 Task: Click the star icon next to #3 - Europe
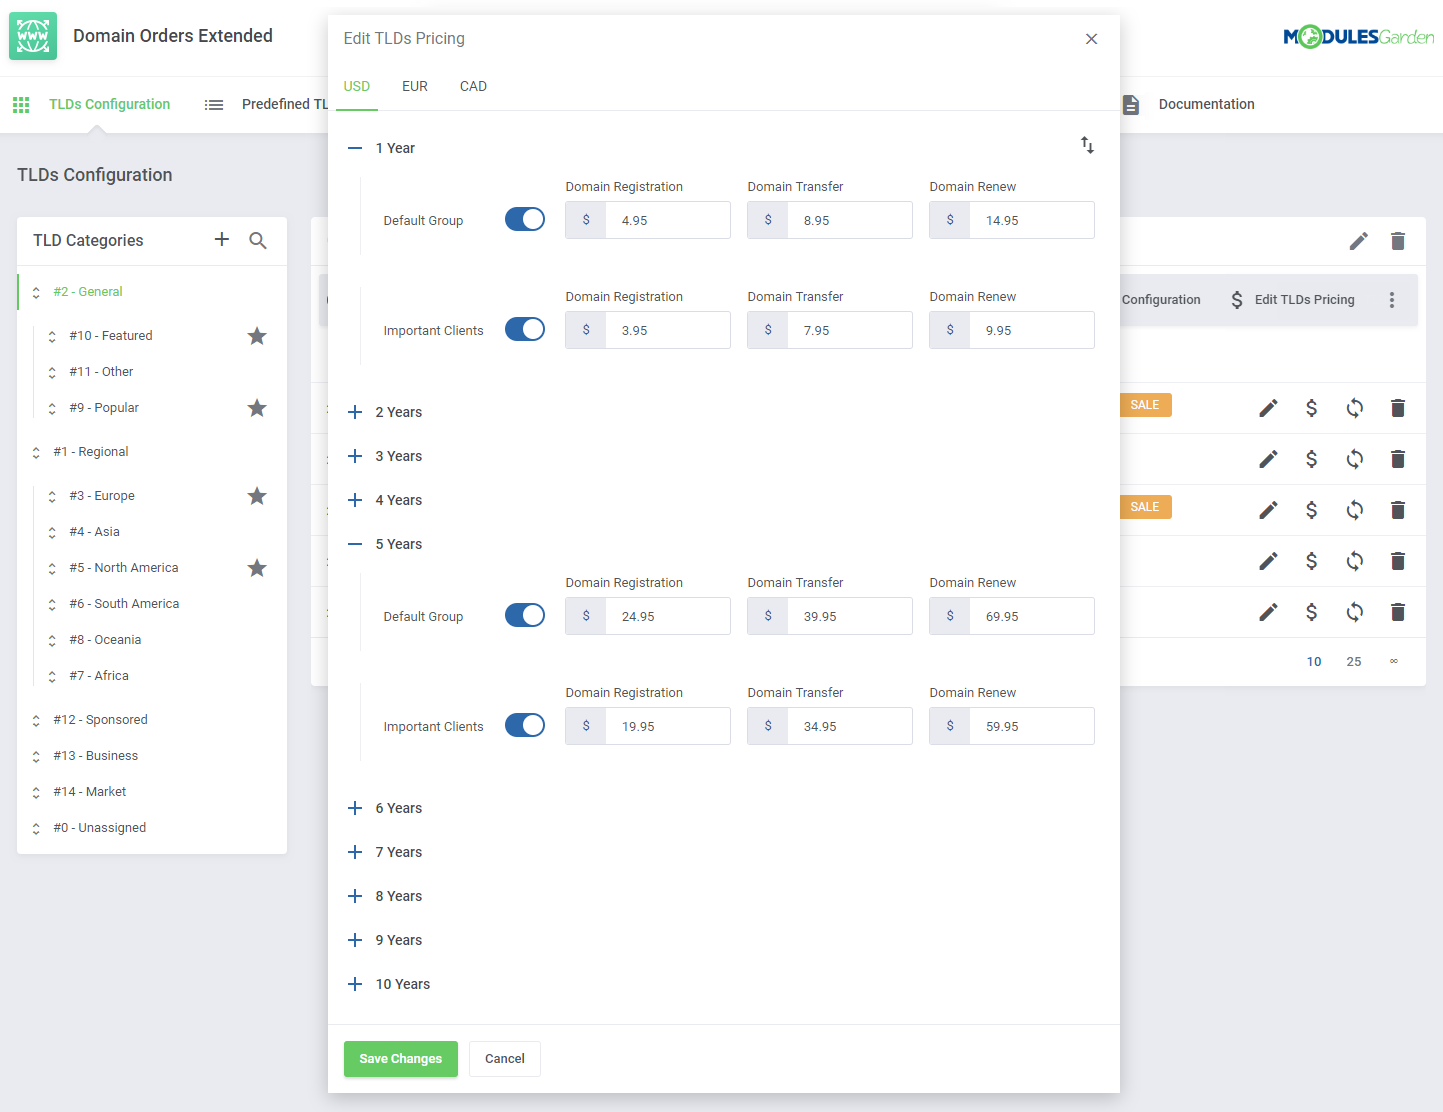[257, 496]
